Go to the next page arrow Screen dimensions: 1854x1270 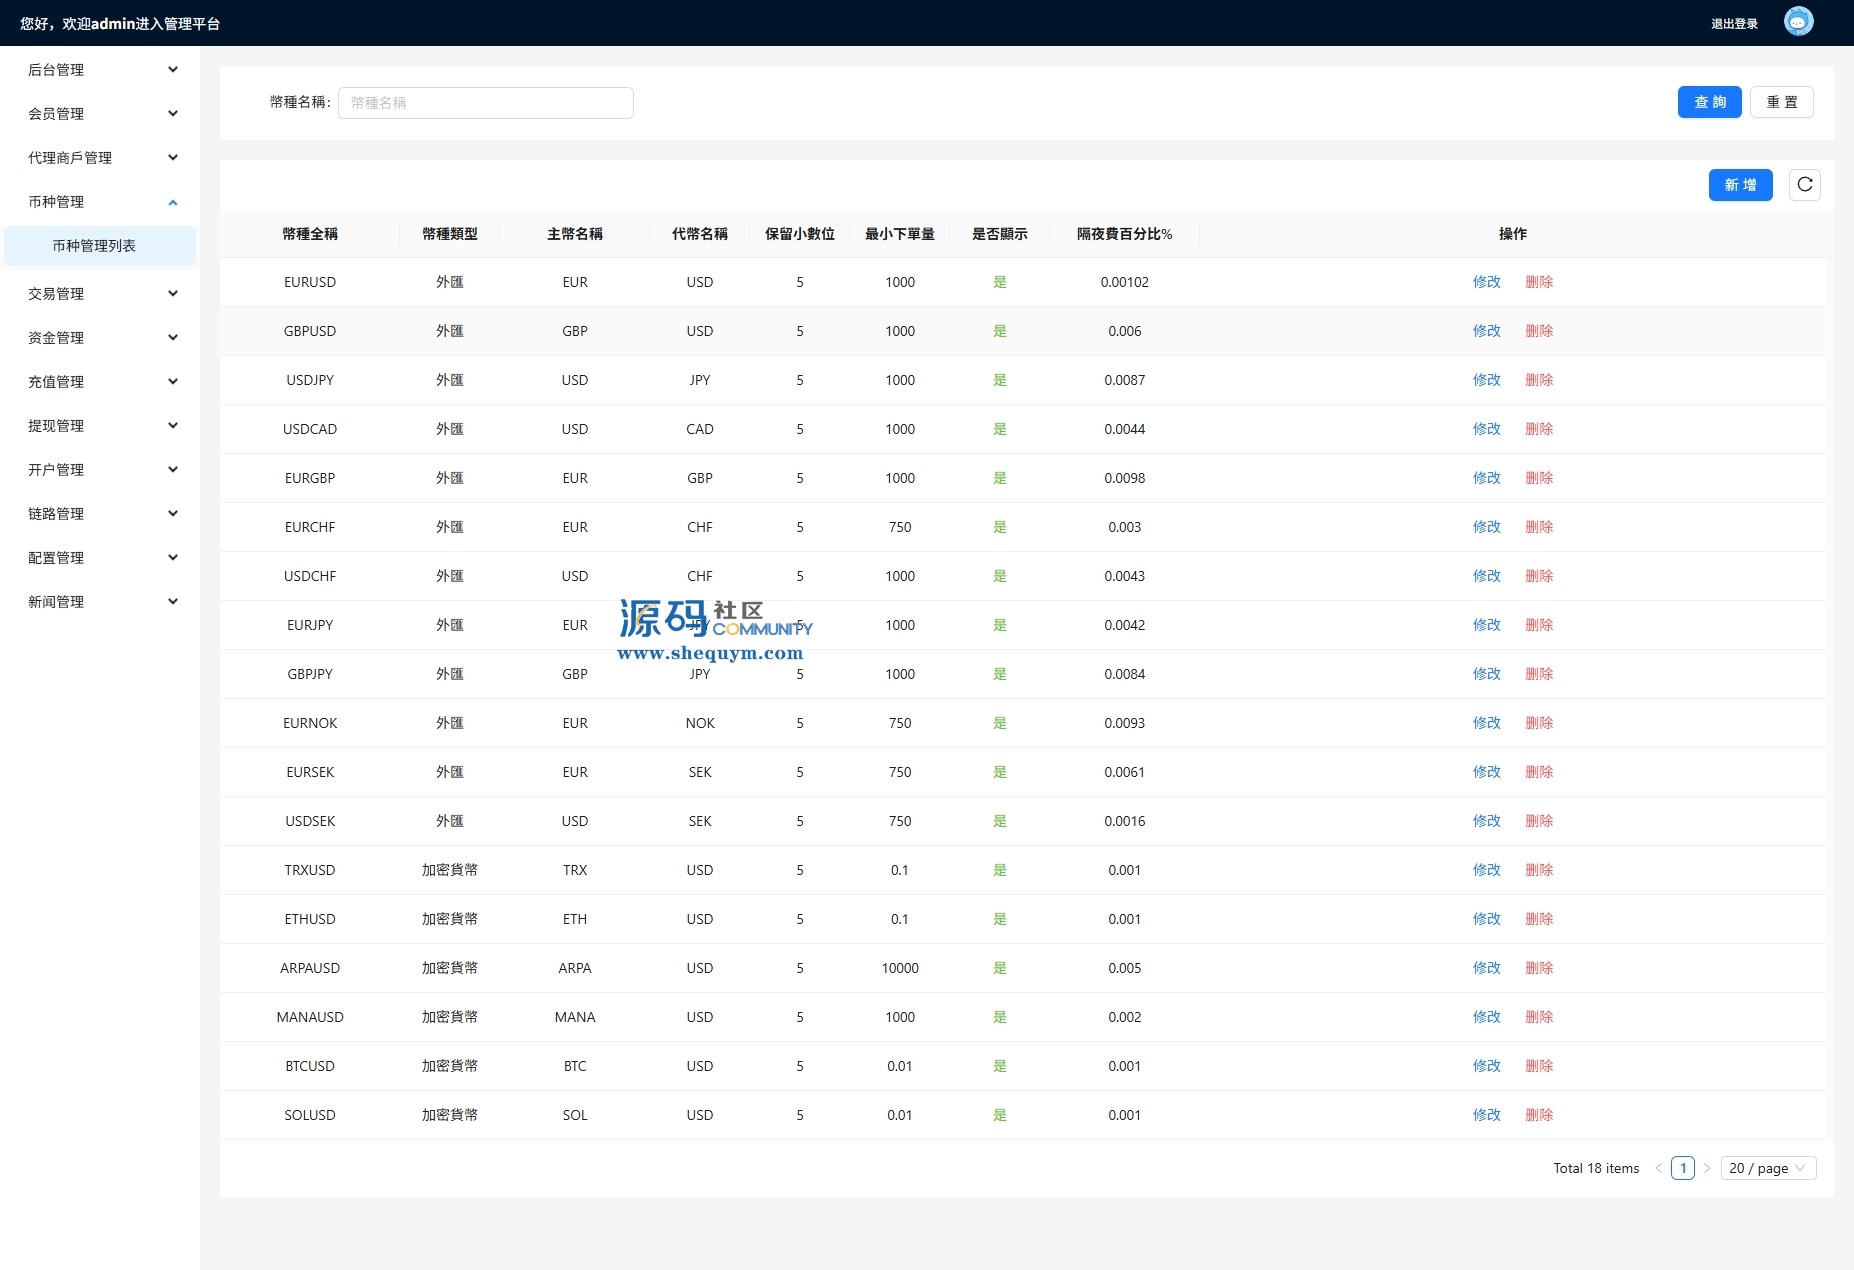pos(1707,1168)
